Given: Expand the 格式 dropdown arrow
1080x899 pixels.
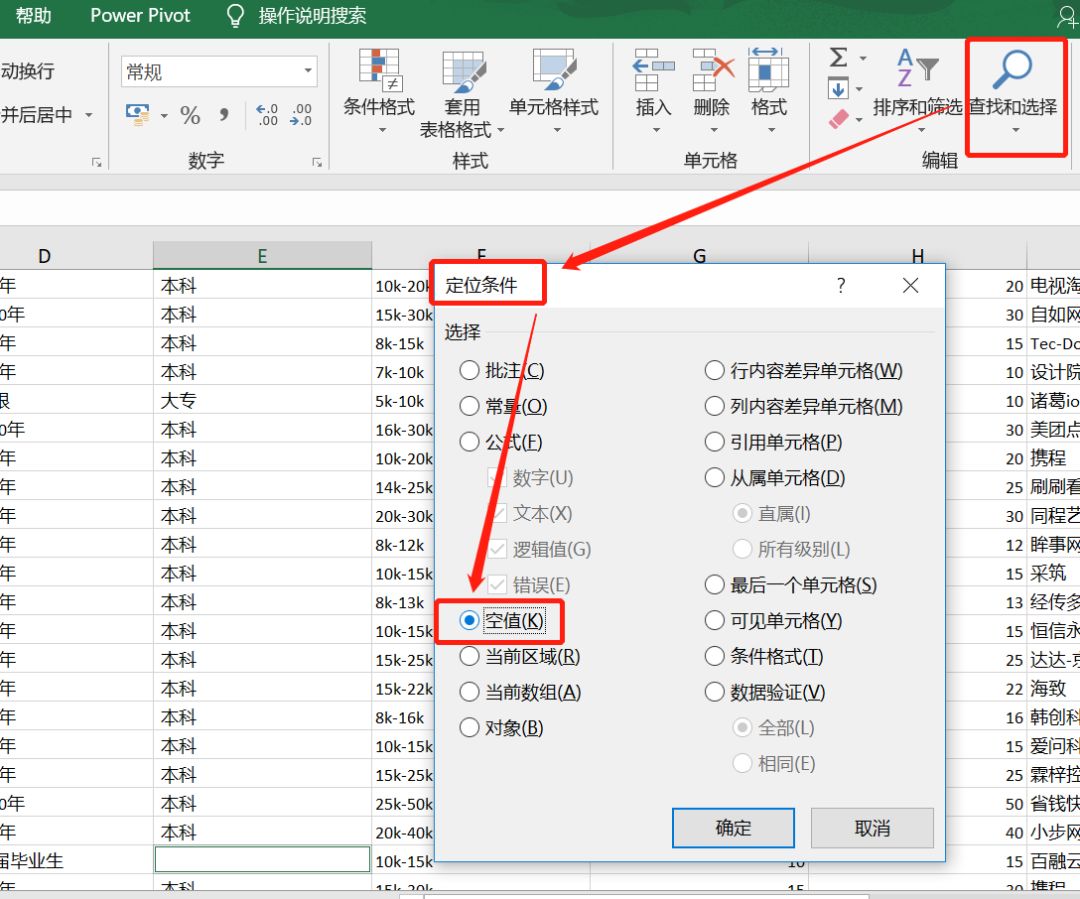Looking at the screenshot, I should click(771, 130).
